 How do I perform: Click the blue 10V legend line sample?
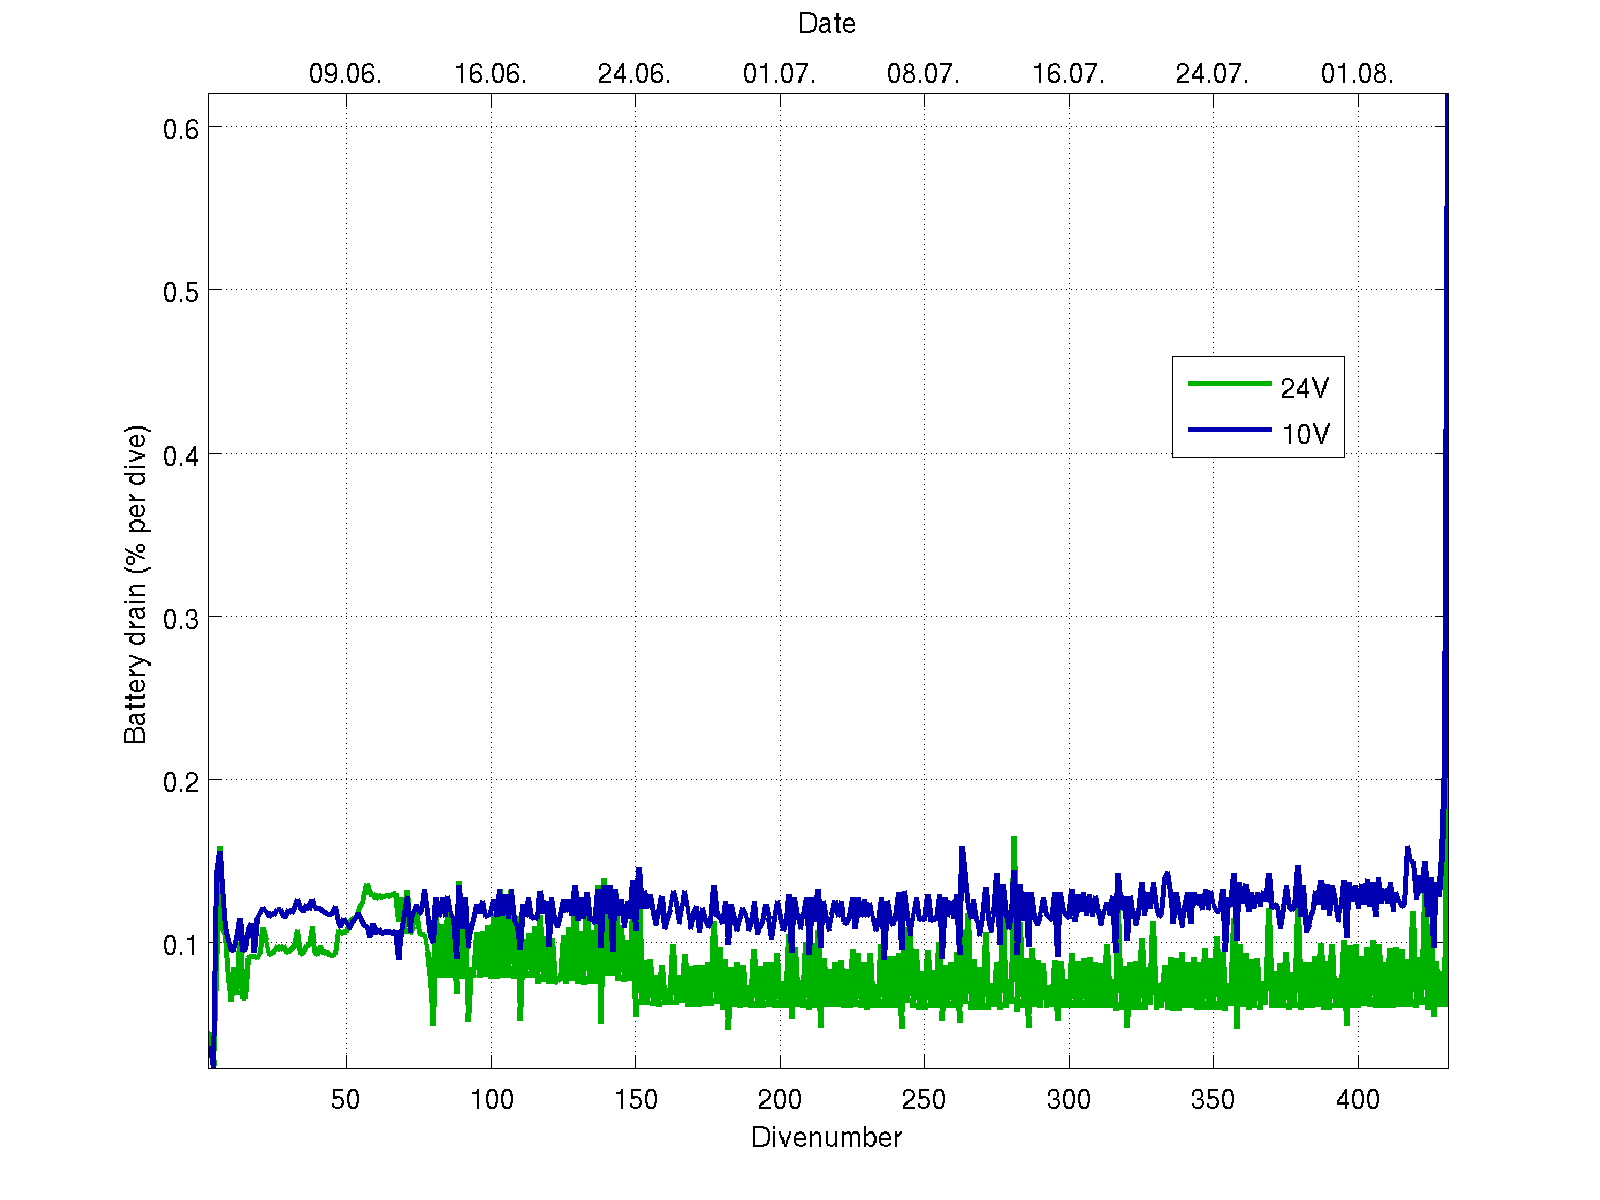click(1229, 429)
